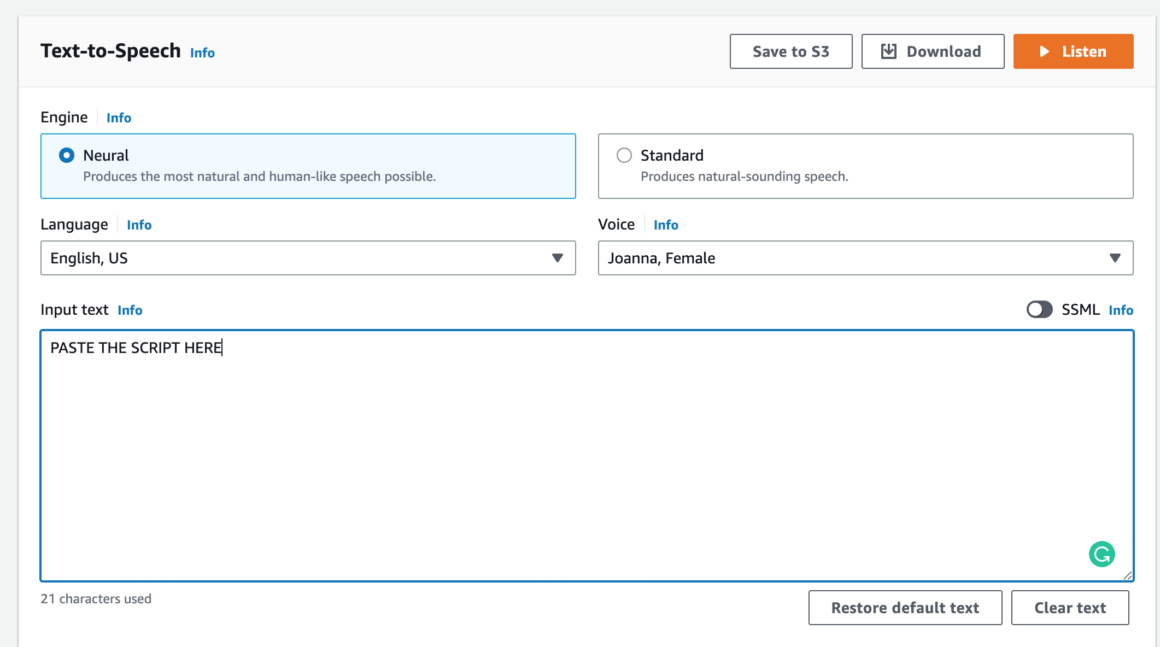Click the green Grammarly icon in text area
The image size is (1160, 647).
(1101, 554)
